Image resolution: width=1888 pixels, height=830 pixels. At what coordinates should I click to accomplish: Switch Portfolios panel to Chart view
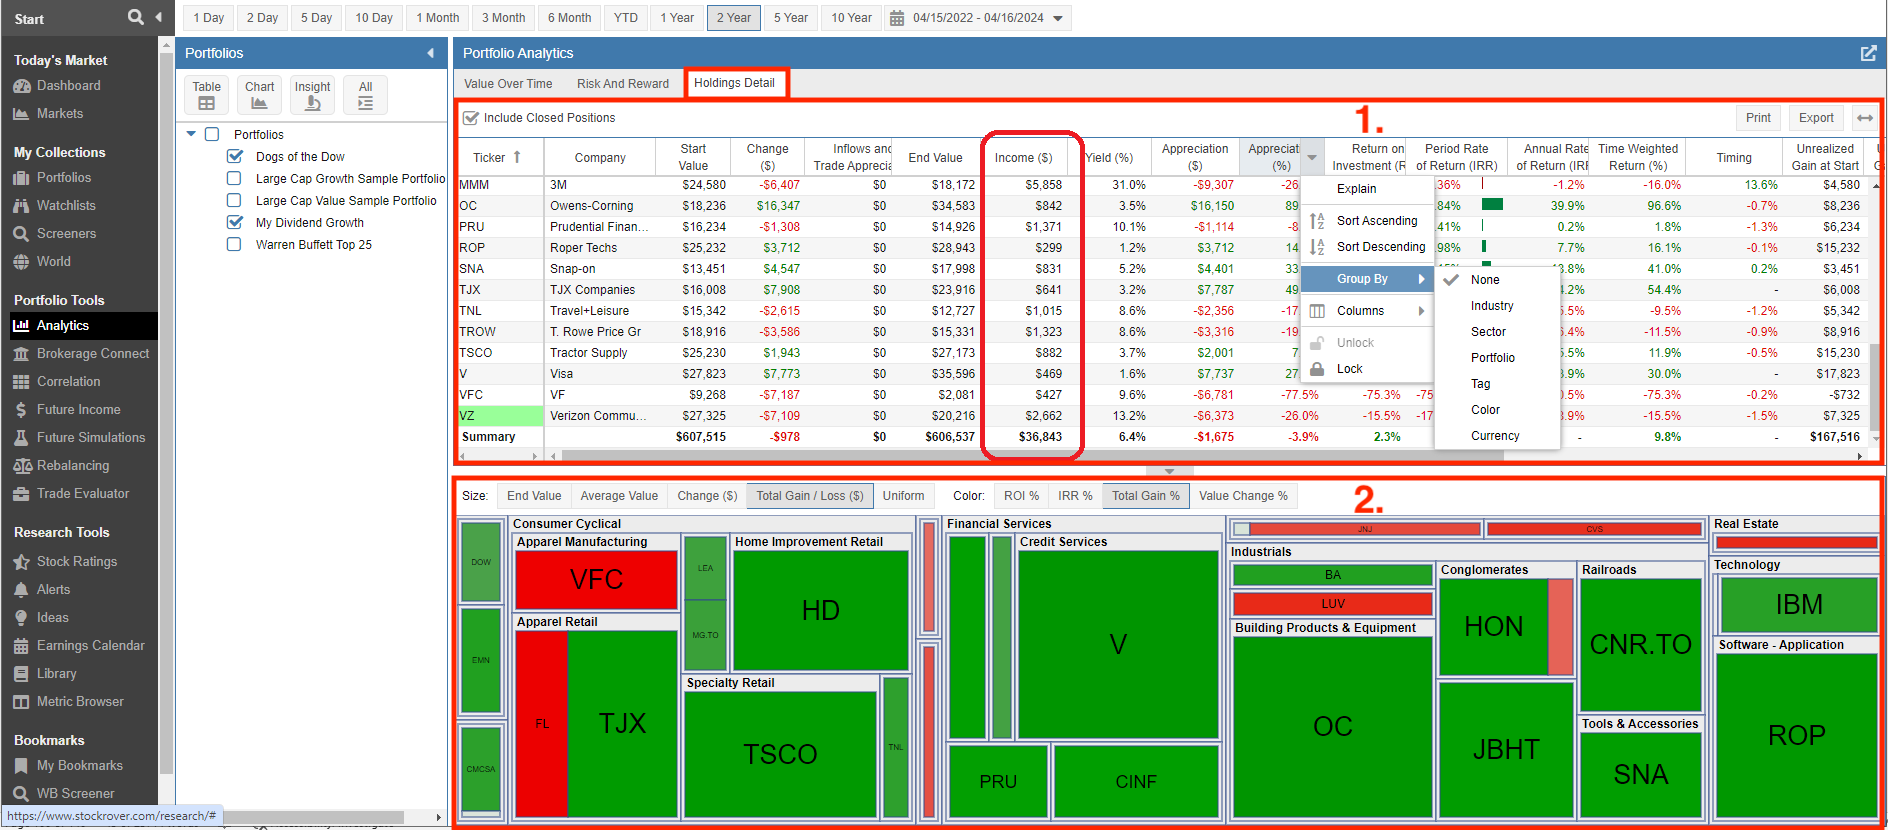(x=259, y=95)
